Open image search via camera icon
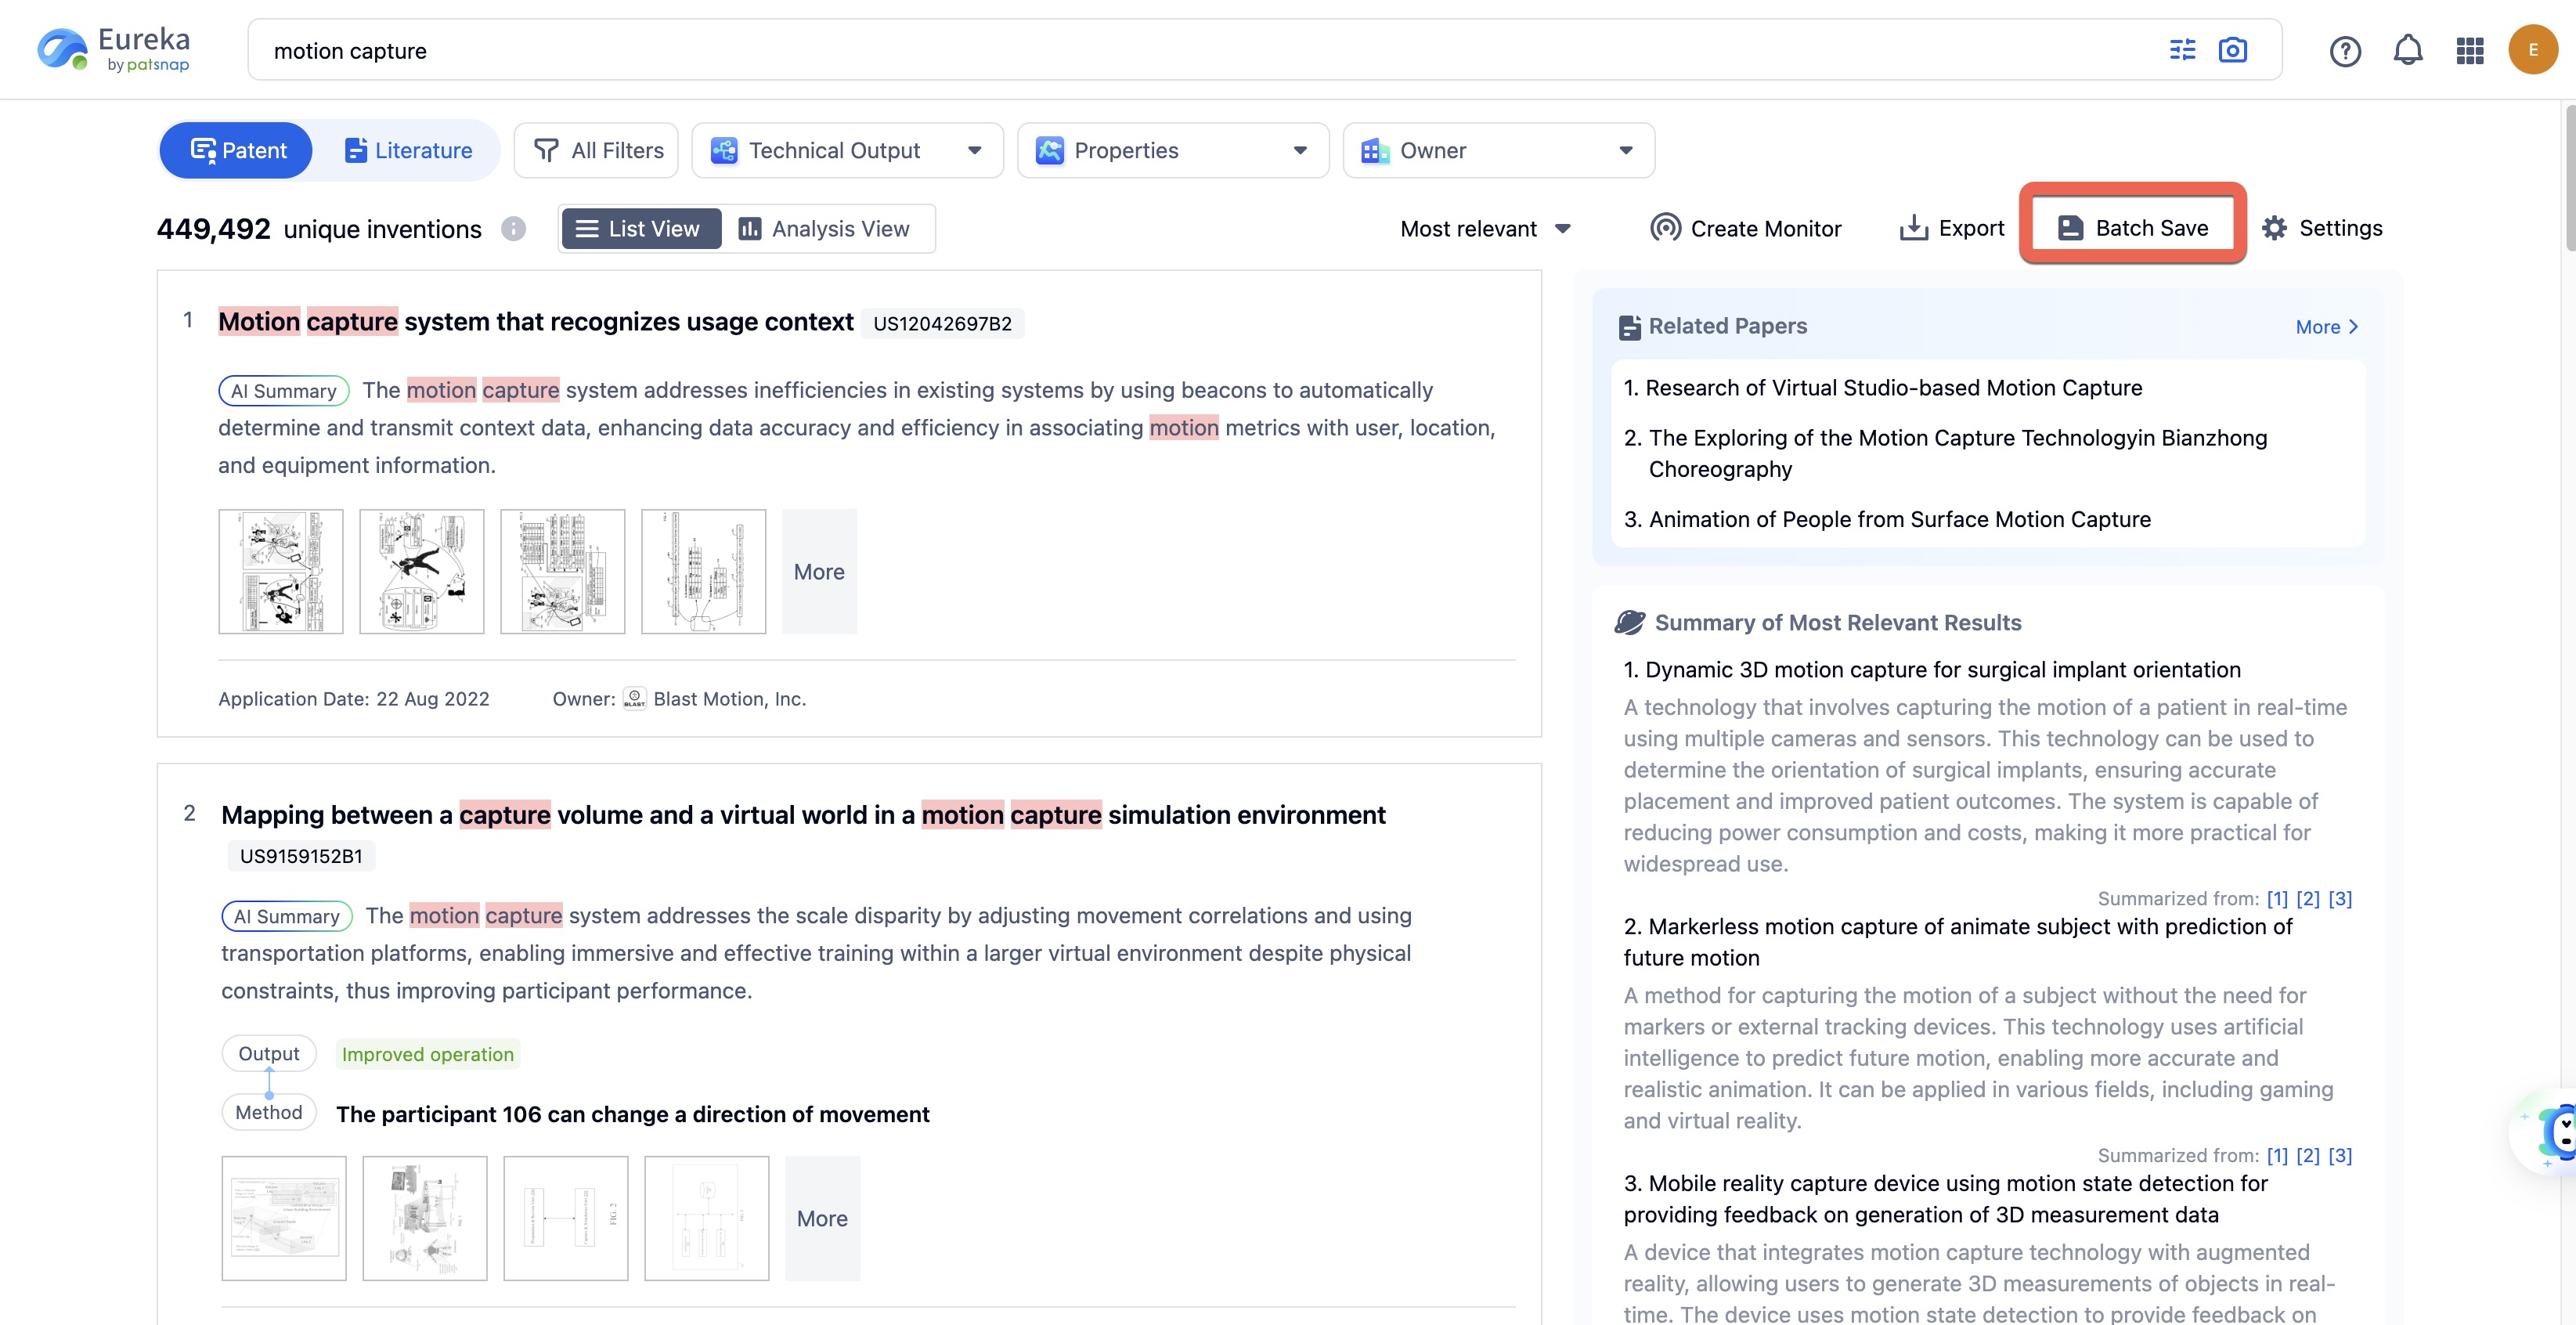Image resolution: width=2576 pixels, height=1325 pixels. click(2232, 50)
